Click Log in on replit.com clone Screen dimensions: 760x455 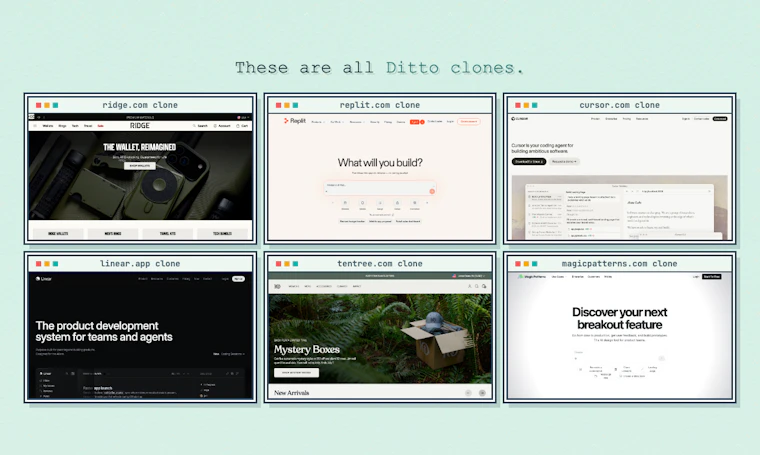pyautogui.click(x=450, y=122)
